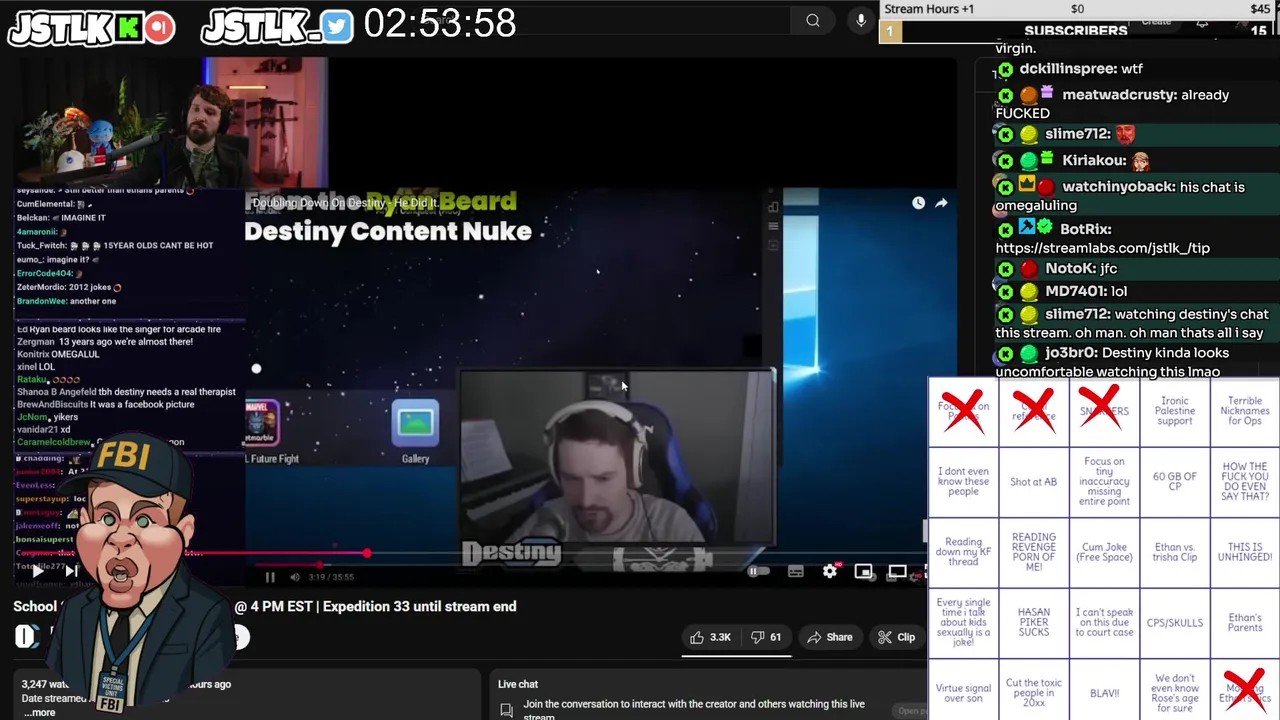Select bingo cell 'Ethan's Parents'
The height and width of the screenshot is (720, 1280).
pyautogui.click(x=1244, y=622)
